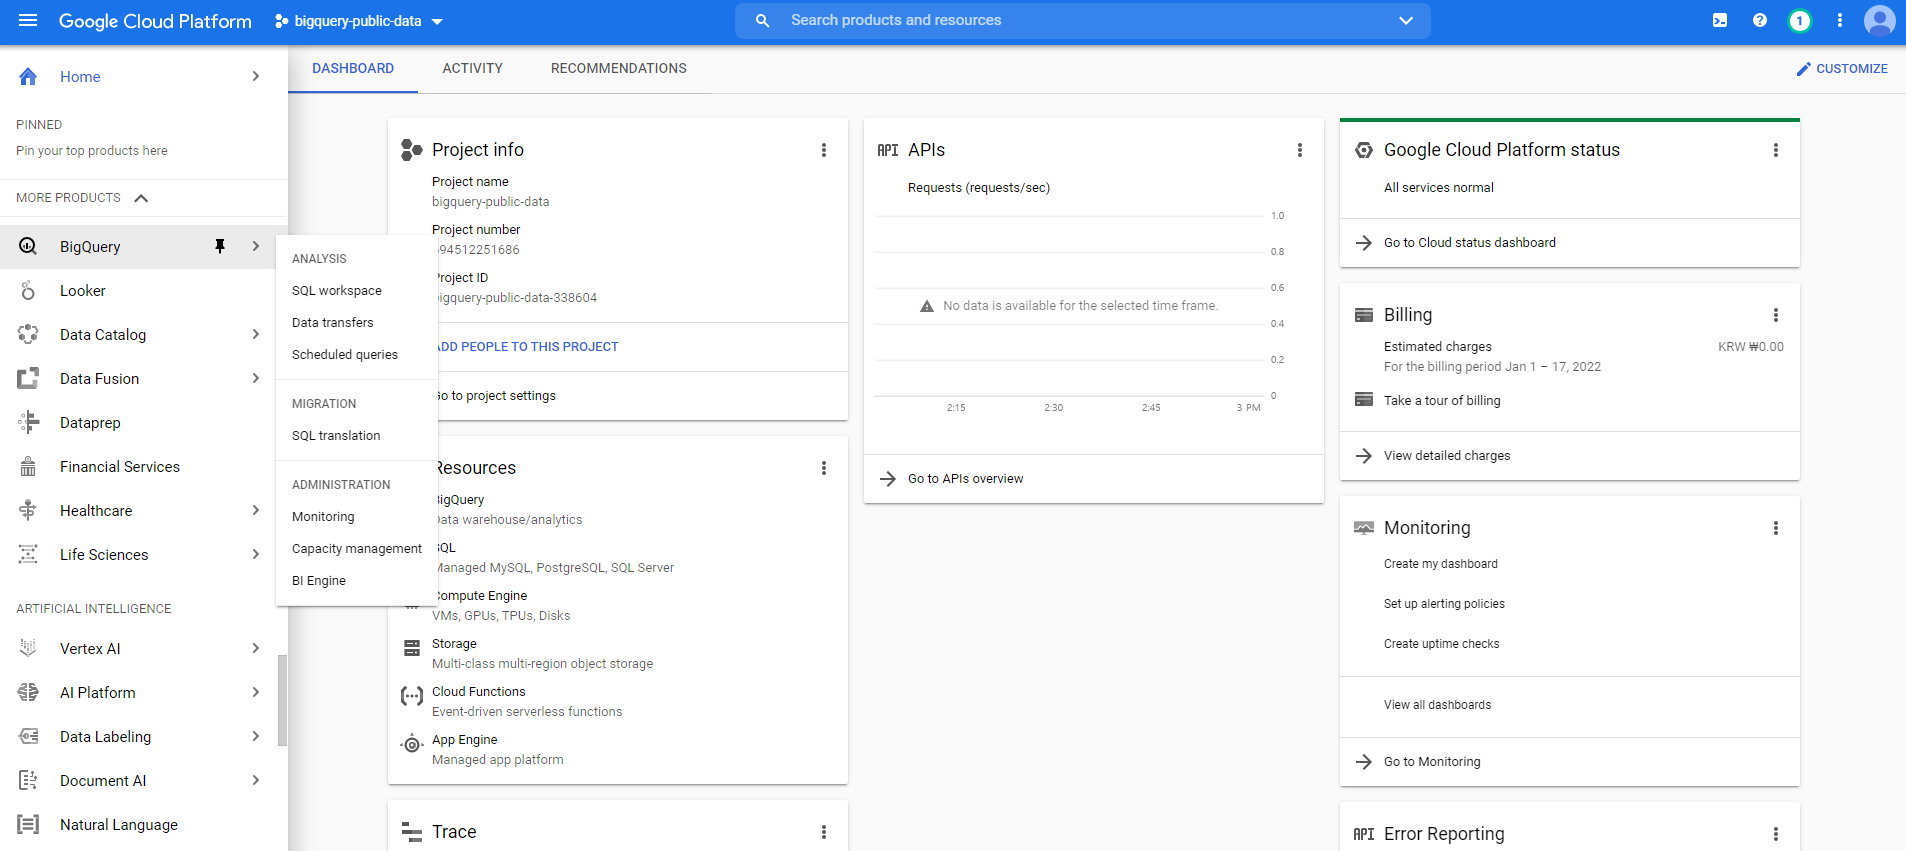Open Monitoring card options menu
The height and width of the screenshot is (851, 1906).
pyautogui.click(x=1776, y=528)
